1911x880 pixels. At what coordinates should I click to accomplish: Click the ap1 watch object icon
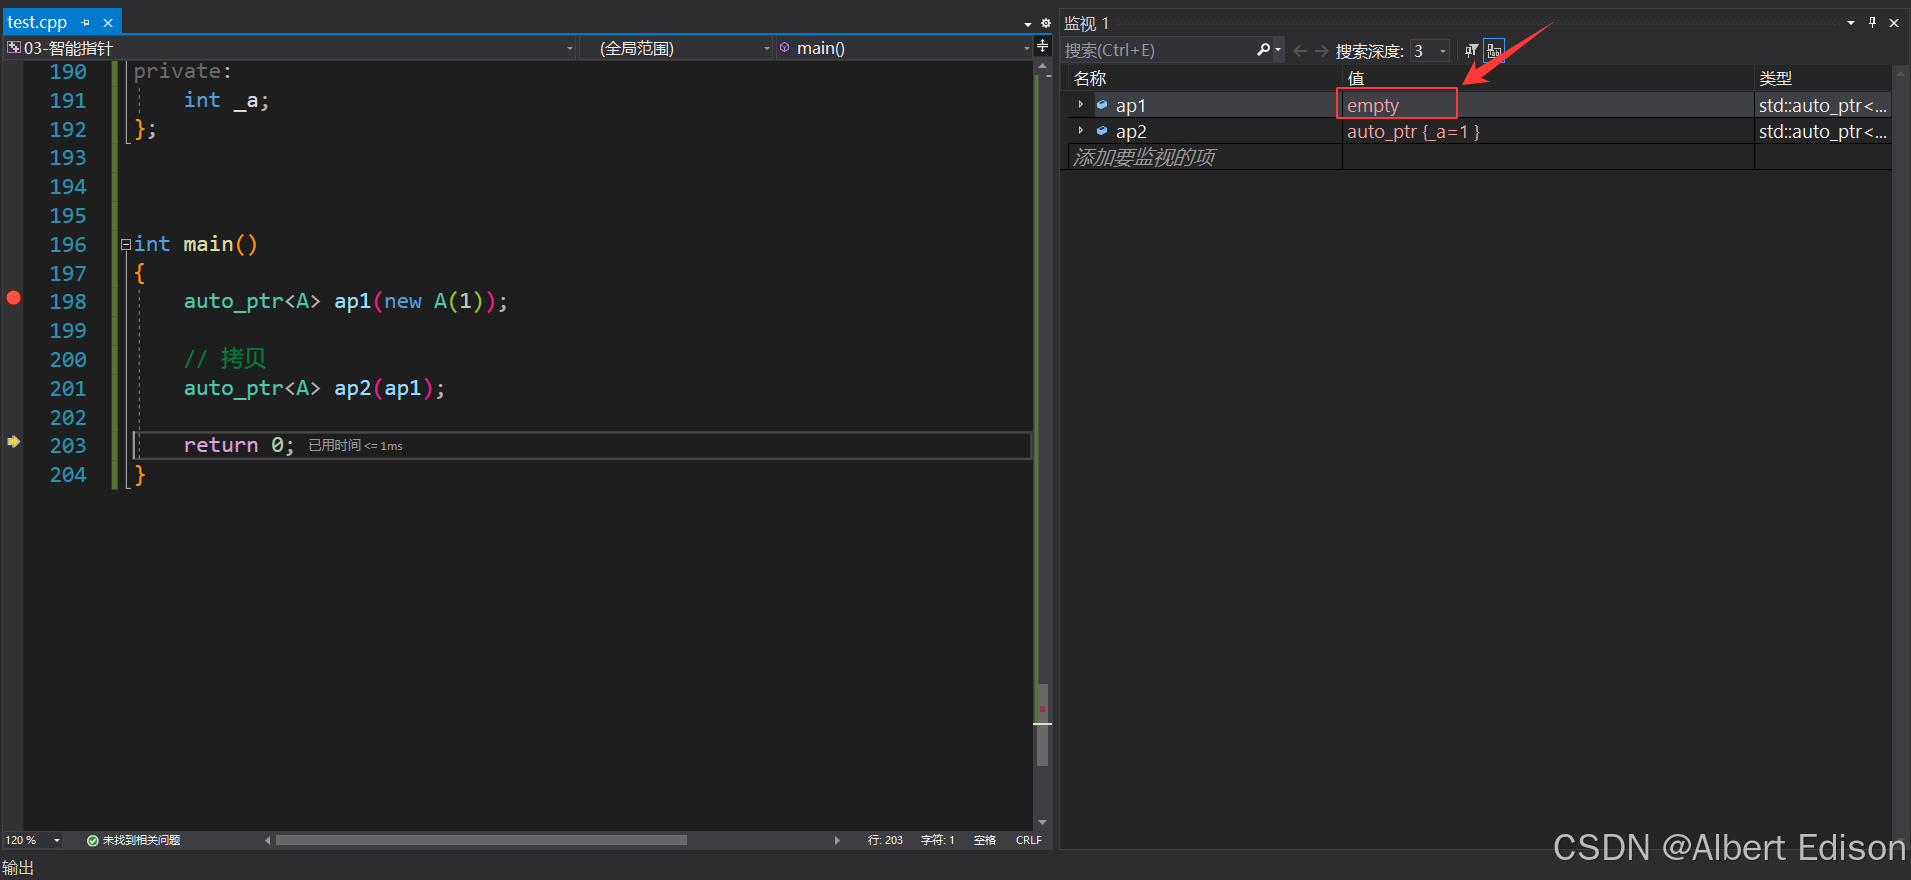[x=1102, y=104]
